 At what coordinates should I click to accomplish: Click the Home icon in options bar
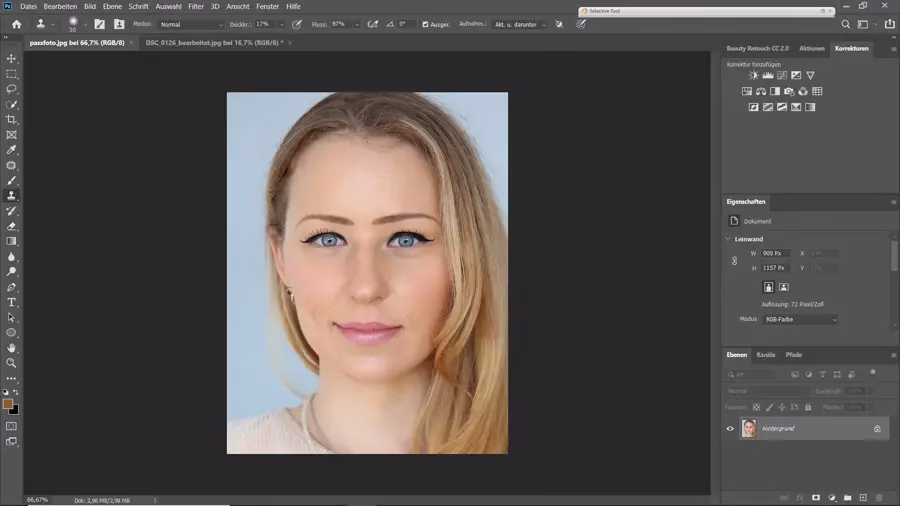[16, 24]
